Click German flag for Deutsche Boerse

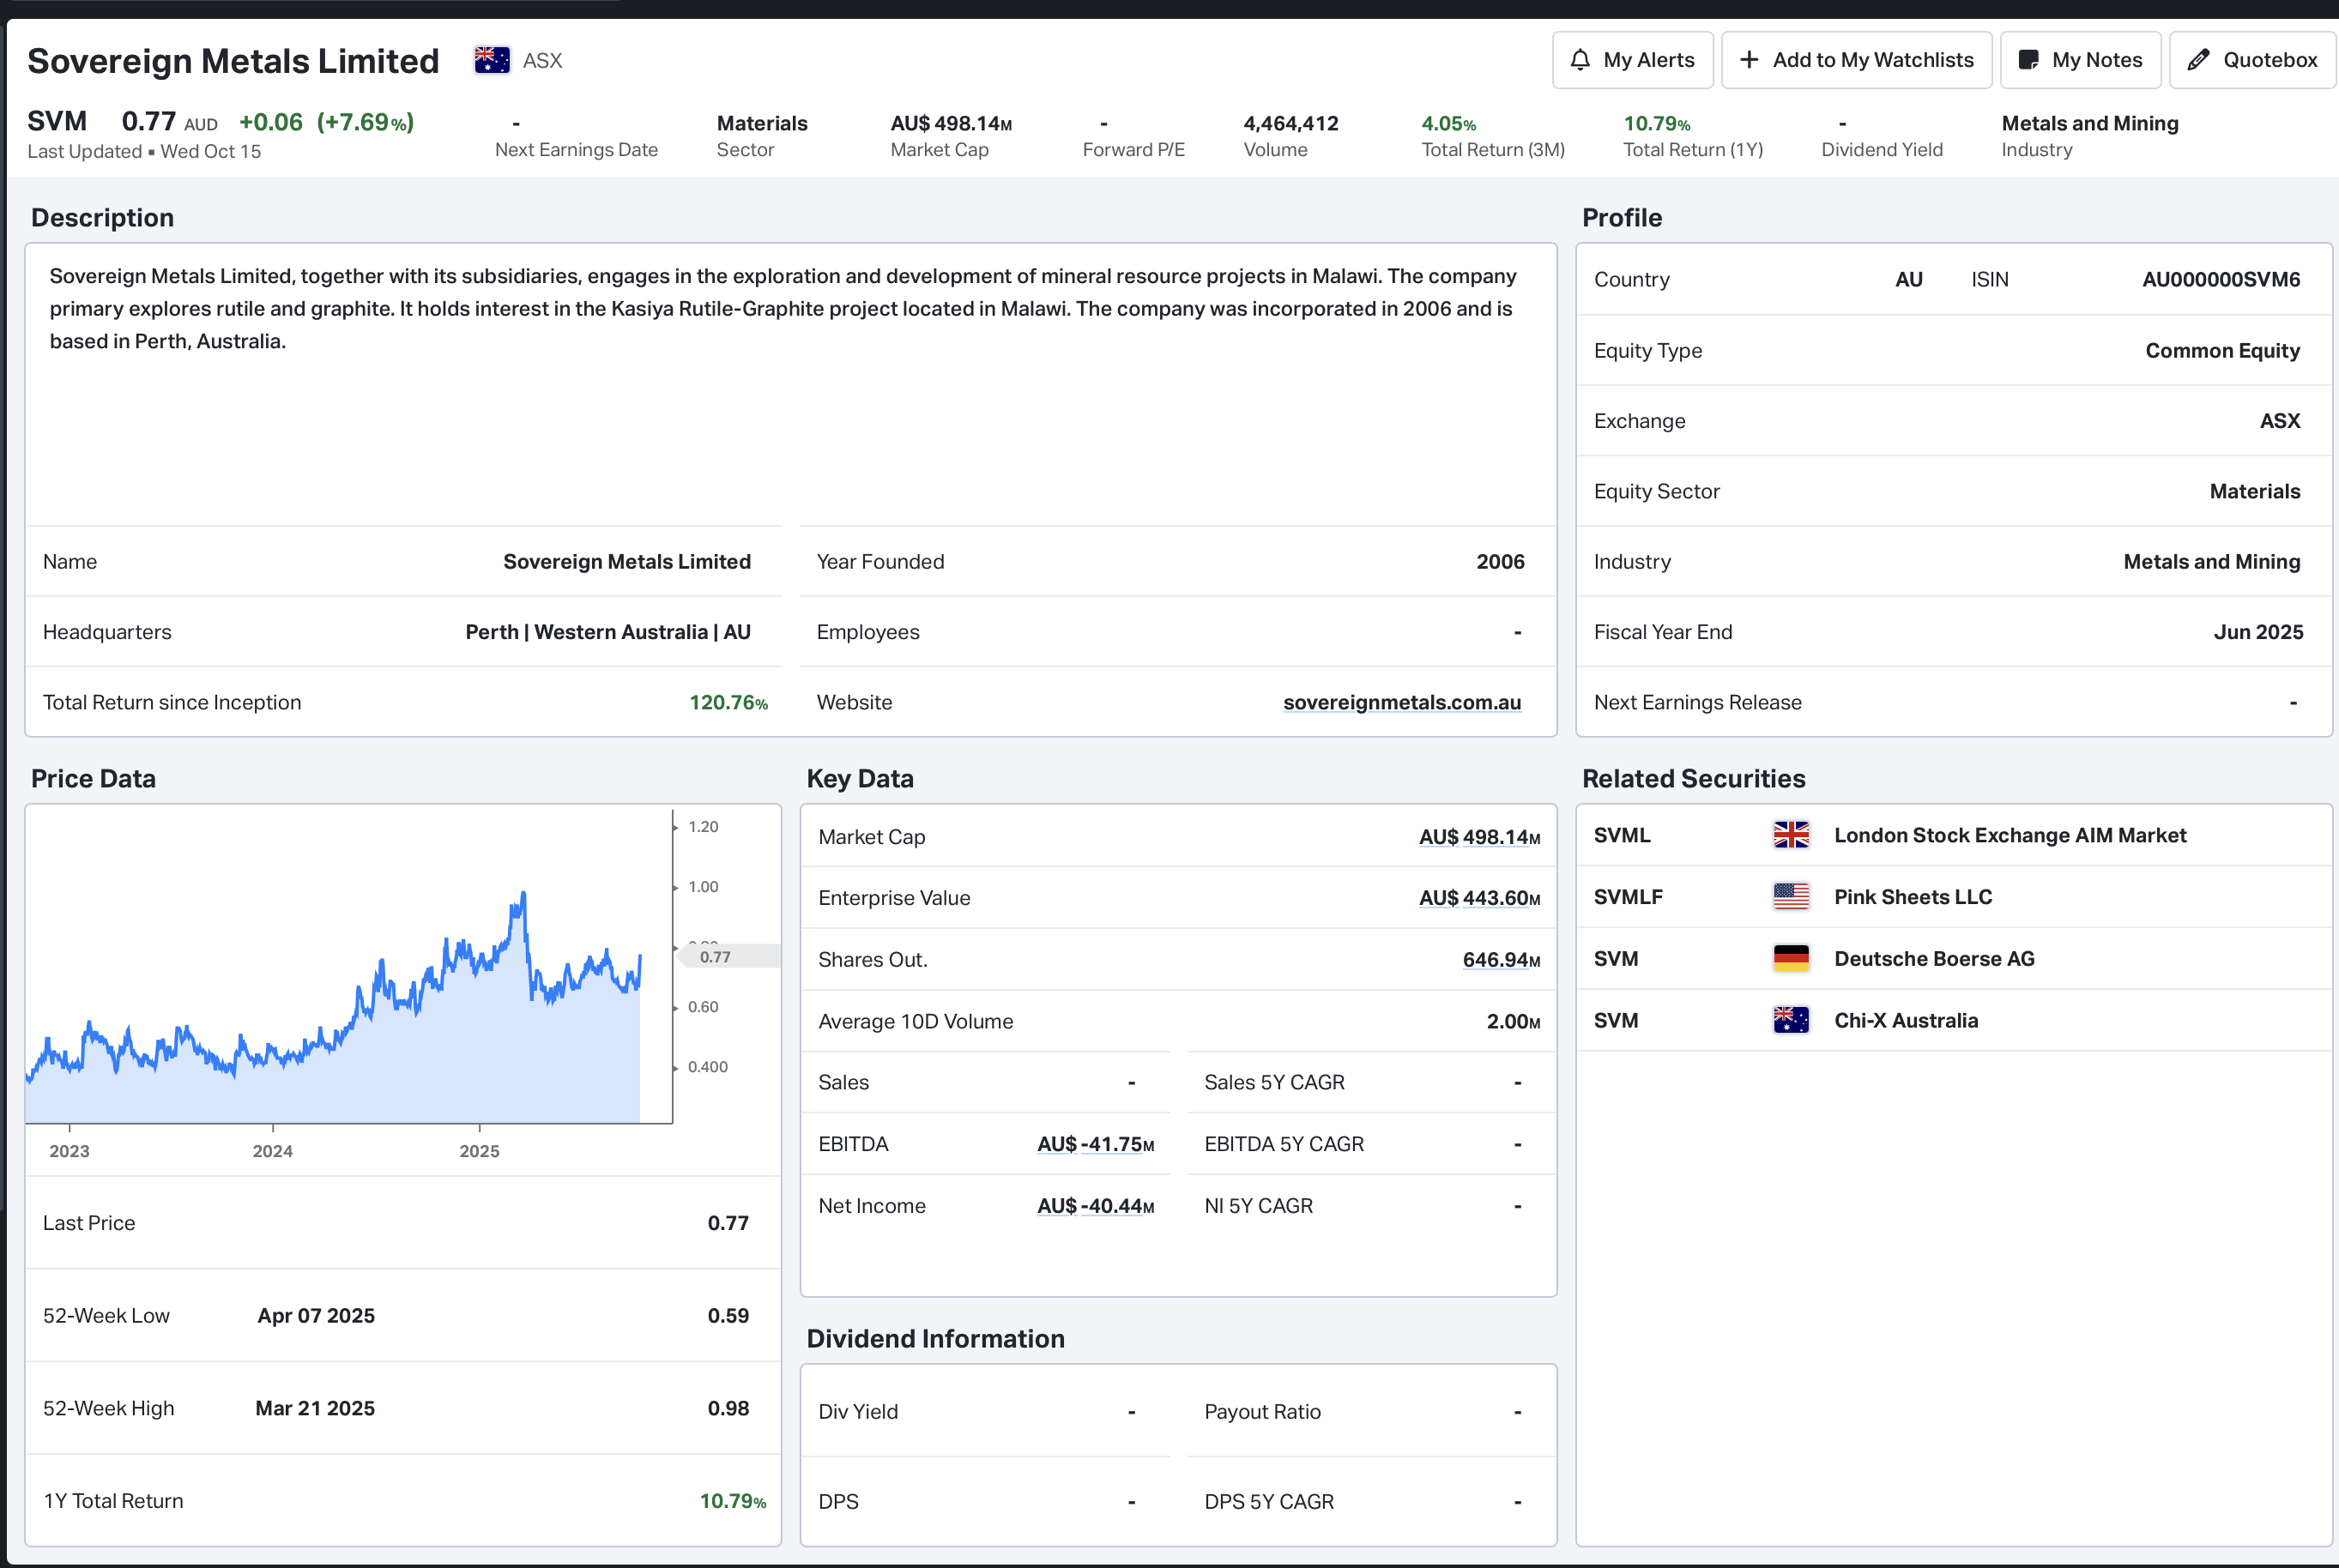tap(1790, 959)
